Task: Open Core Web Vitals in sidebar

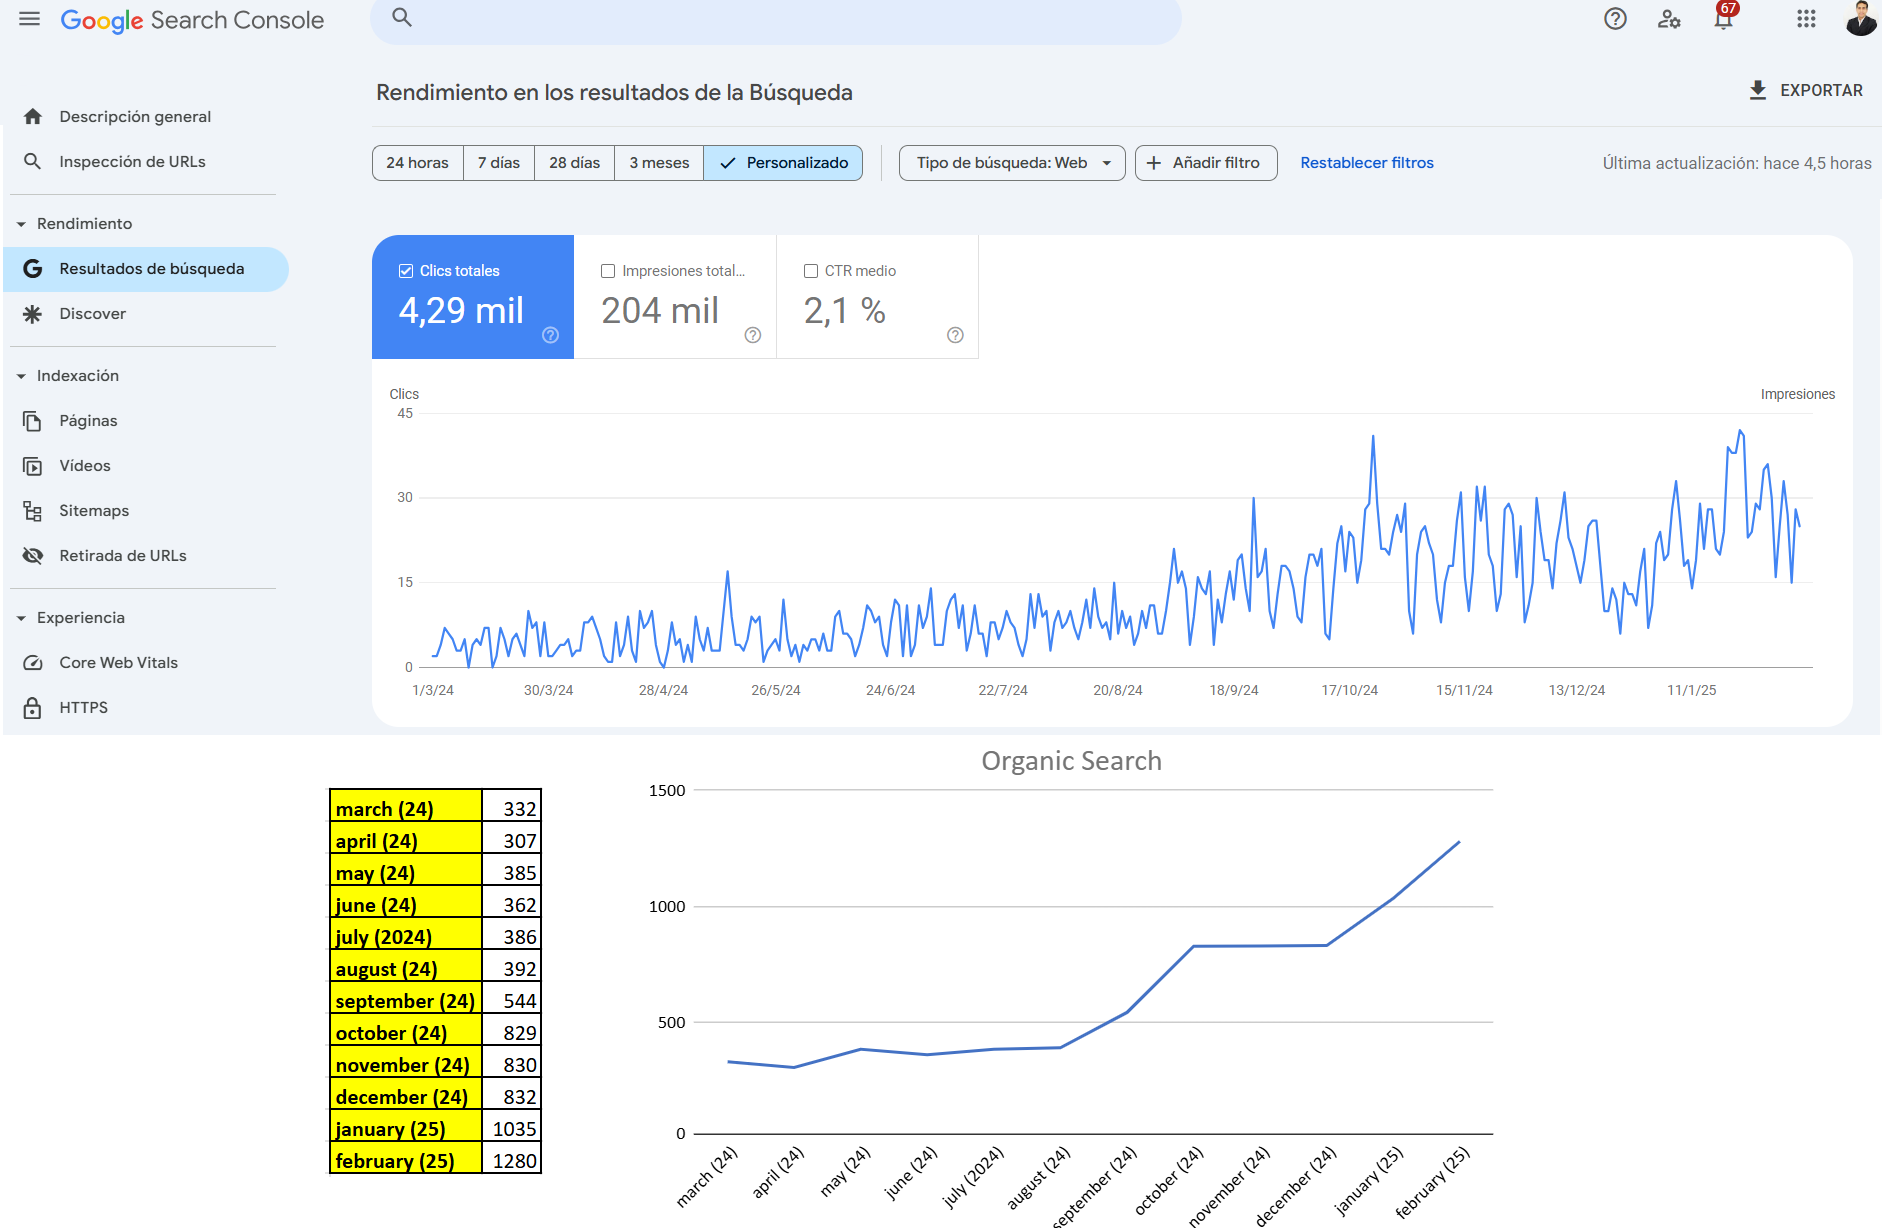Action: pos(118,663)
